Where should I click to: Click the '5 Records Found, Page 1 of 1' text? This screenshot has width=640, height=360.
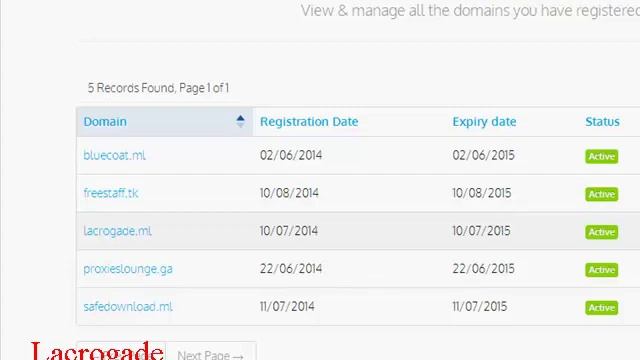click(158, 88)
